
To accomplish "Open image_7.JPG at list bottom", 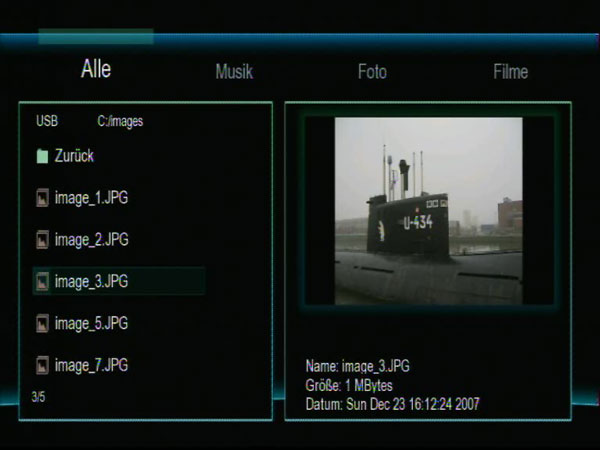I will (x=91, y=365).
